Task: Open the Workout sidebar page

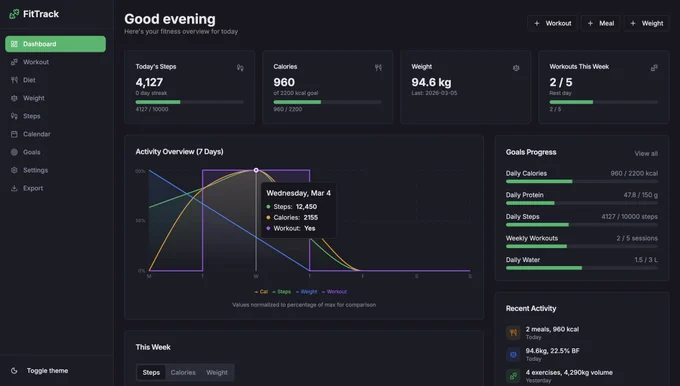Action: click(56, 62)
